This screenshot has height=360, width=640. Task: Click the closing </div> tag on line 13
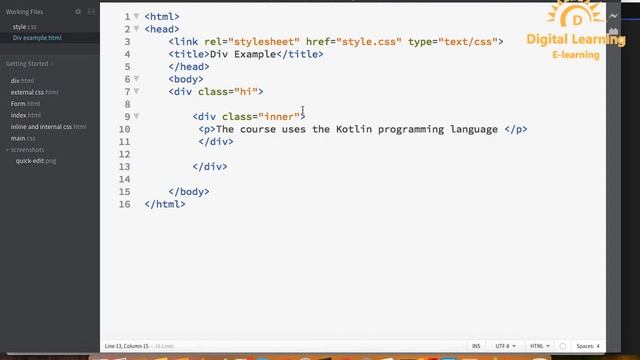210,167
